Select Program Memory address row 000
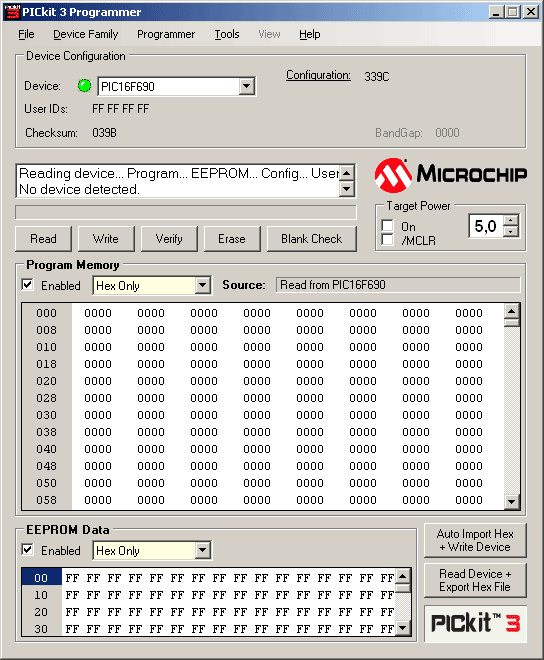The height and width of the screenshot is (660, 544). pyautogui.click(x=46, y=313)
